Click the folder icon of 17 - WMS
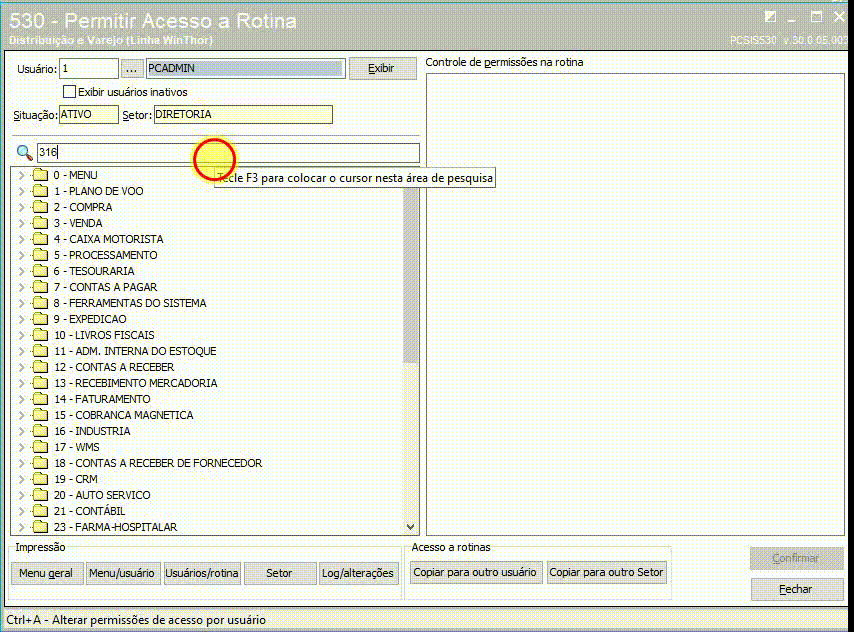 click(x=40, y=447)
